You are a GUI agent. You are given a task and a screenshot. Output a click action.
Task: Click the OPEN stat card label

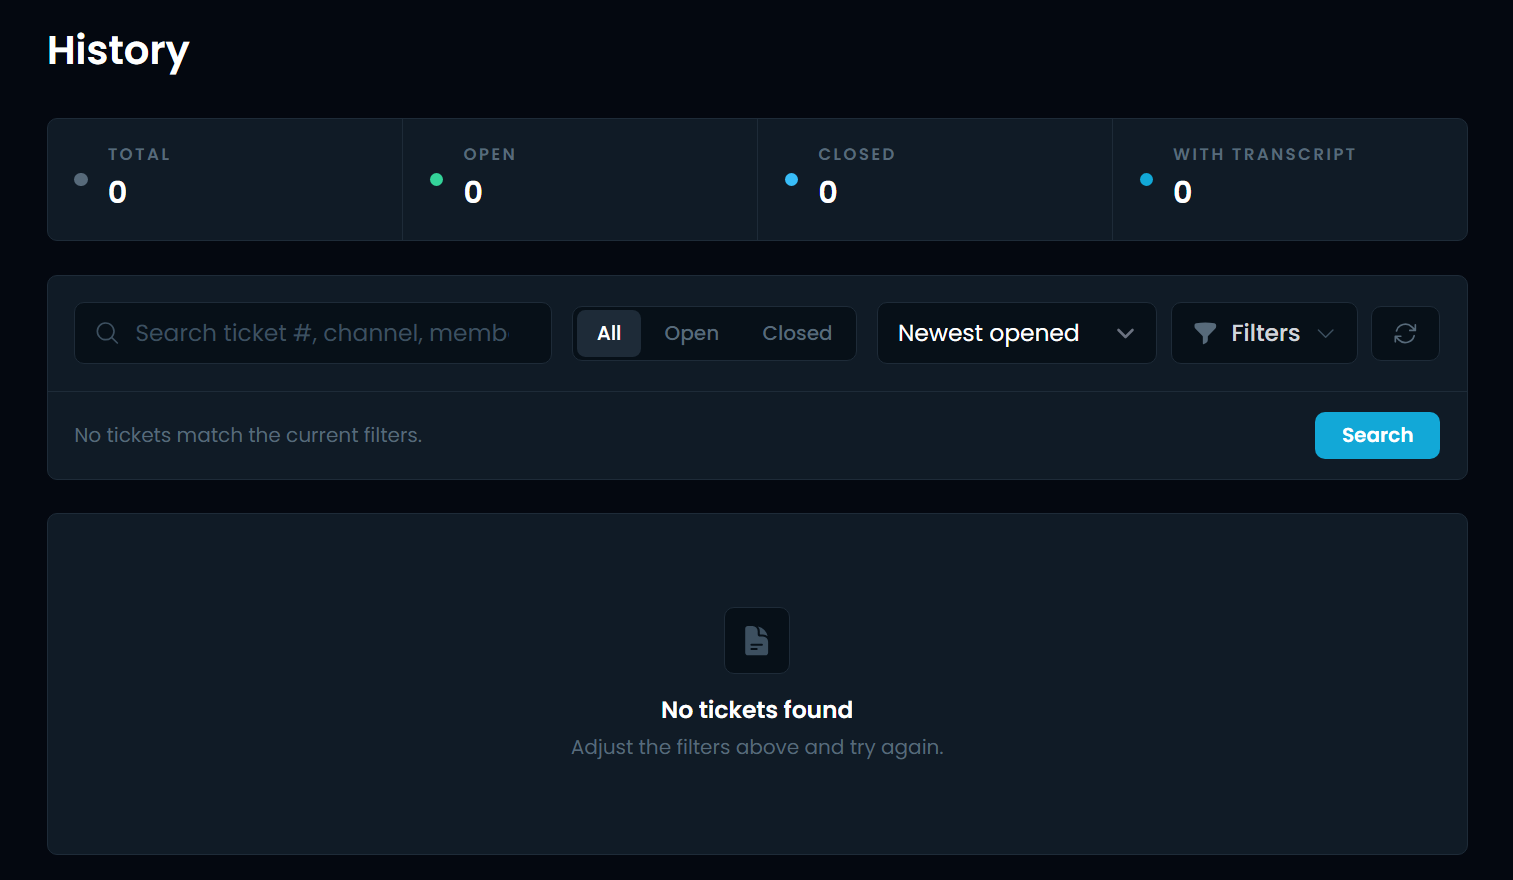coord(490,154)
